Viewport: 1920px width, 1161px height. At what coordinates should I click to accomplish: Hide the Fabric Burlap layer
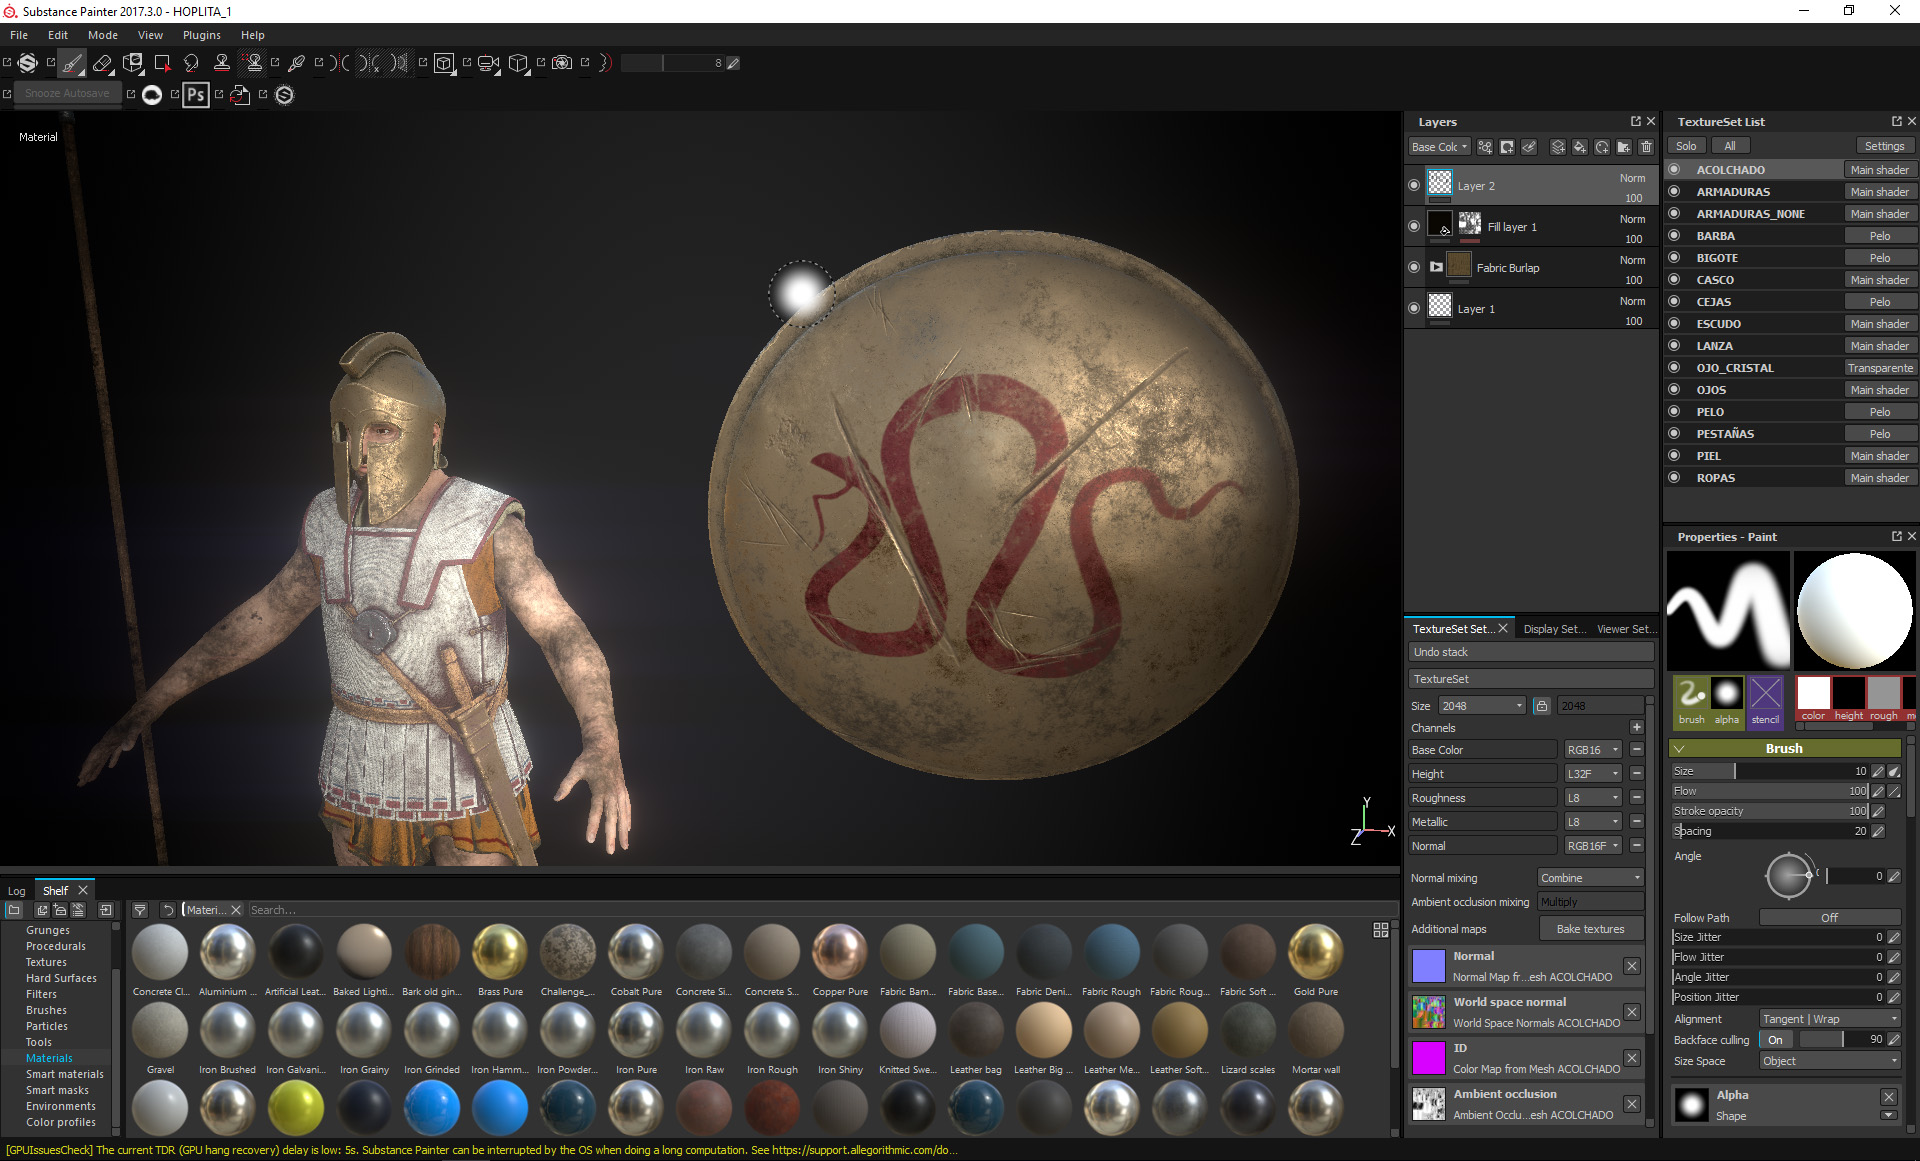1414,267
